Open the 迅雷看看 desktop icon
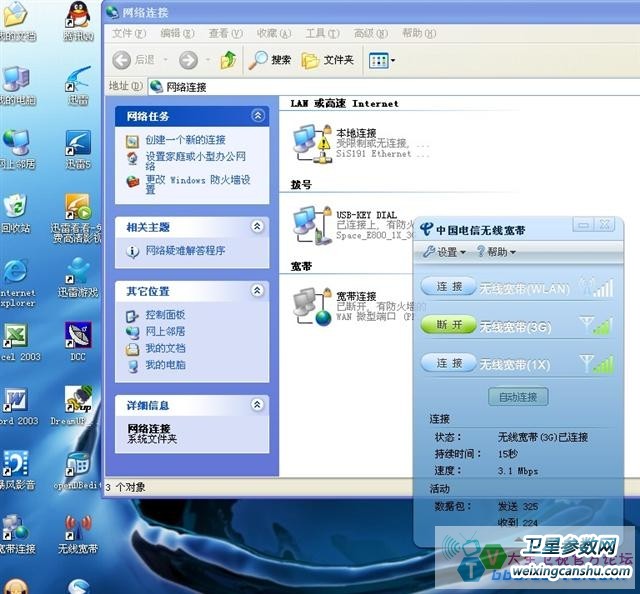Screen dimensions: 640x594 click(x=77, y=218)
